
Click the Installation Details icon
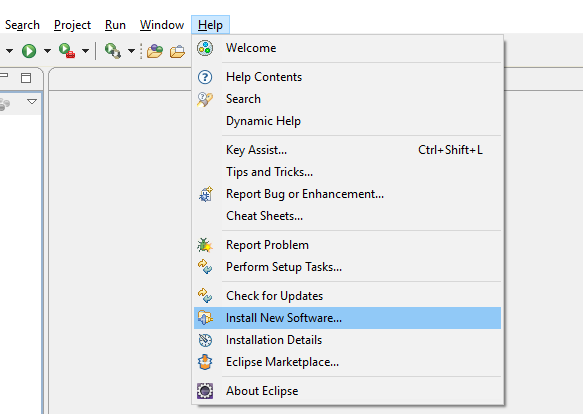205,340
